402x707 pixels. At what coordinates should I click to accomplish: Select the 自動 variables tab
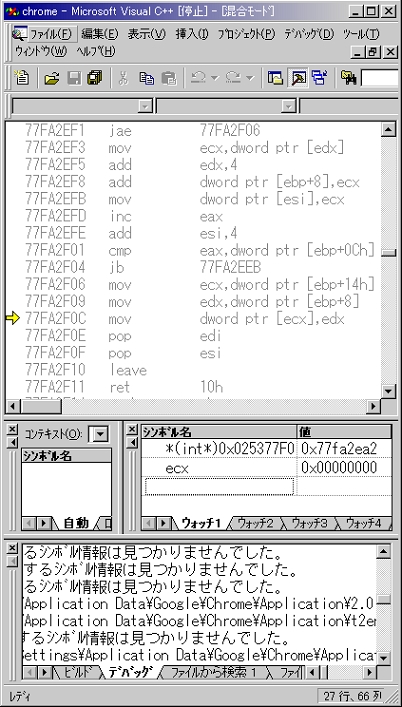pyautogui.click(x=76, y=523)
